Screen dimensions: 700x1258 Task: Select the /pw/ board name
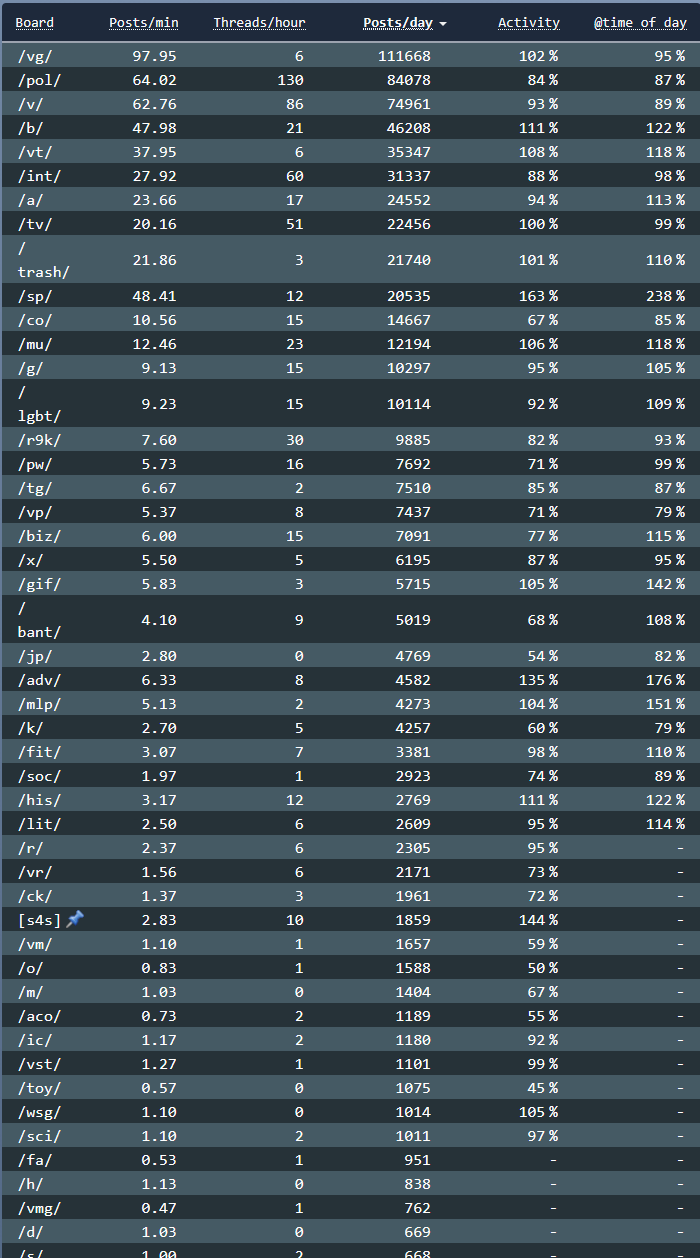pyautogui.click(x=35, y=464)
